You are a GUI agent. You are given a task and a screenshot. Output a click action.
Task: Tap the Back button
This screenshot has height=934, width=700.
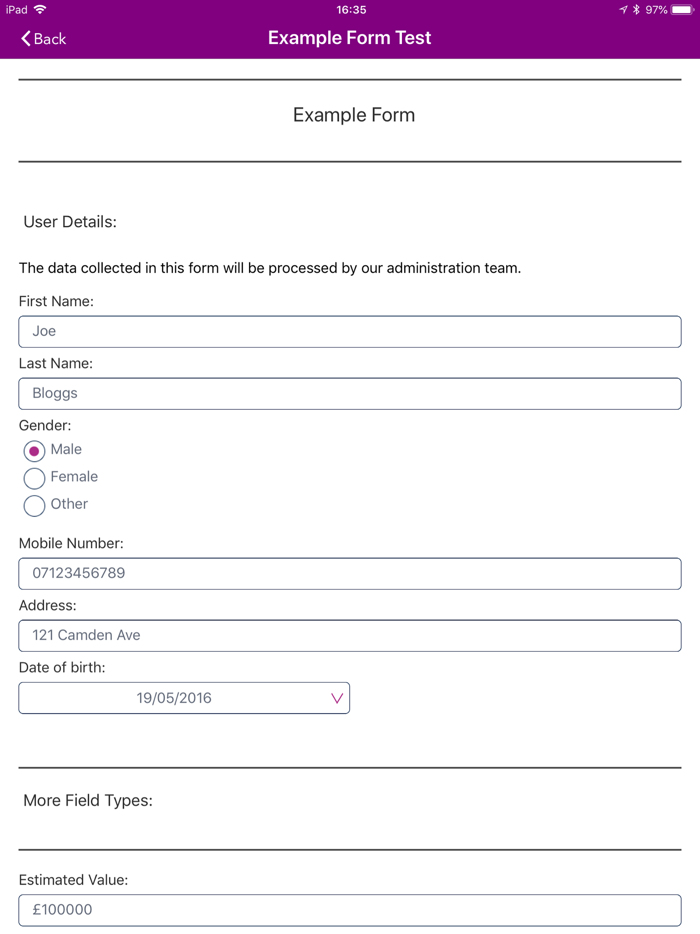tap(41, 38)
